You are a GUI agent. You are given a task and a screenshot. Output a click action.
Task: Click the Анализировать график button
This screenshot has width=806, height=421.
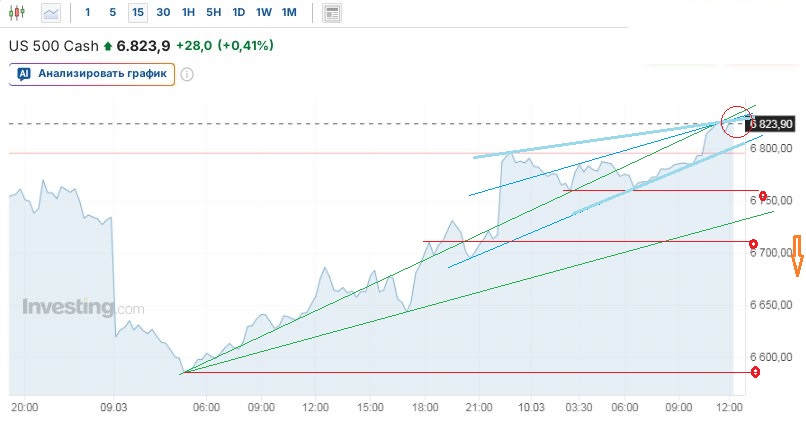pos(93,74)
